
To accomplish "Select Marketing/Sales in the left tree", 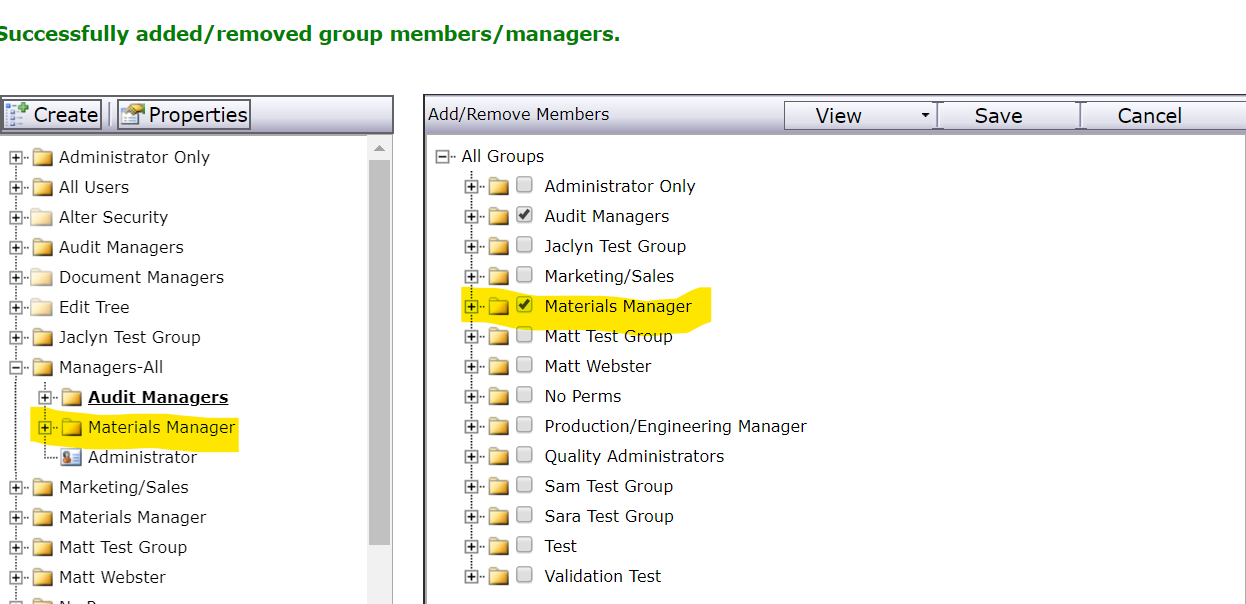I will [x=124, y=487].
